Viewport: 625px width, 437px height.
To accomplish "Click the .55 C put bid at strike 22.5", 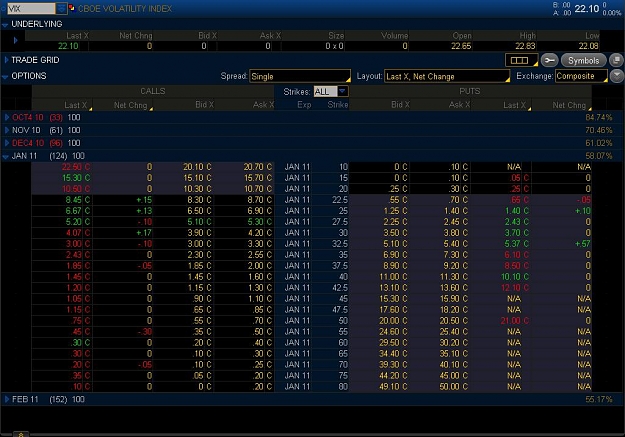I will click(x=397, y=200).
